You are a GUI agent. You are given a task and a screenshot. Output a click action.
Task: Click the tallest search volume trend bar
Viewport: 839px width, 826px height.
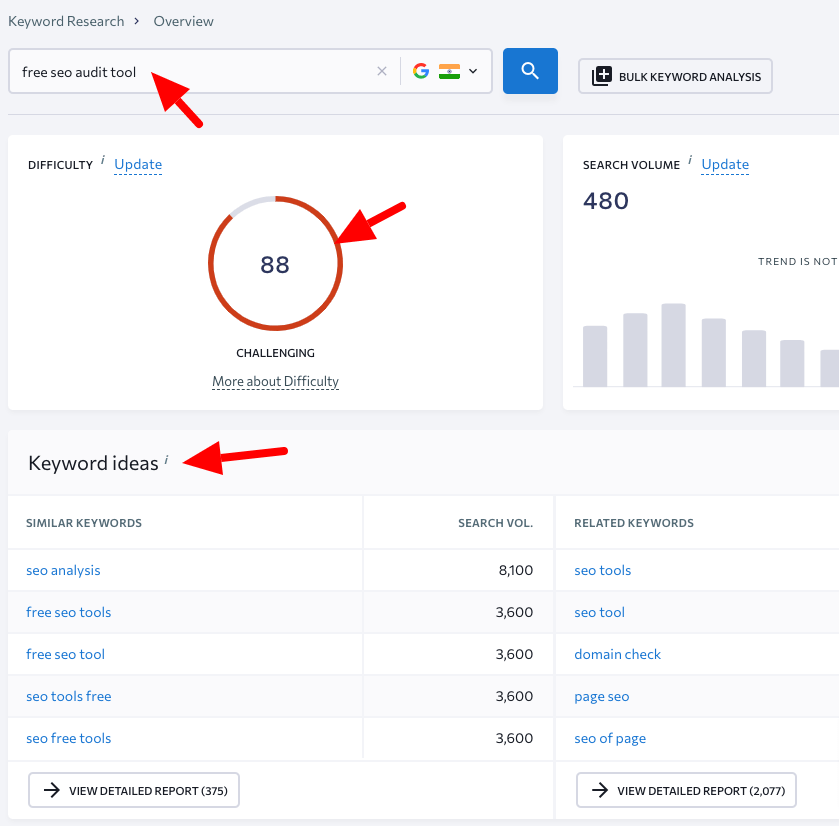click(x=673, y=345)
